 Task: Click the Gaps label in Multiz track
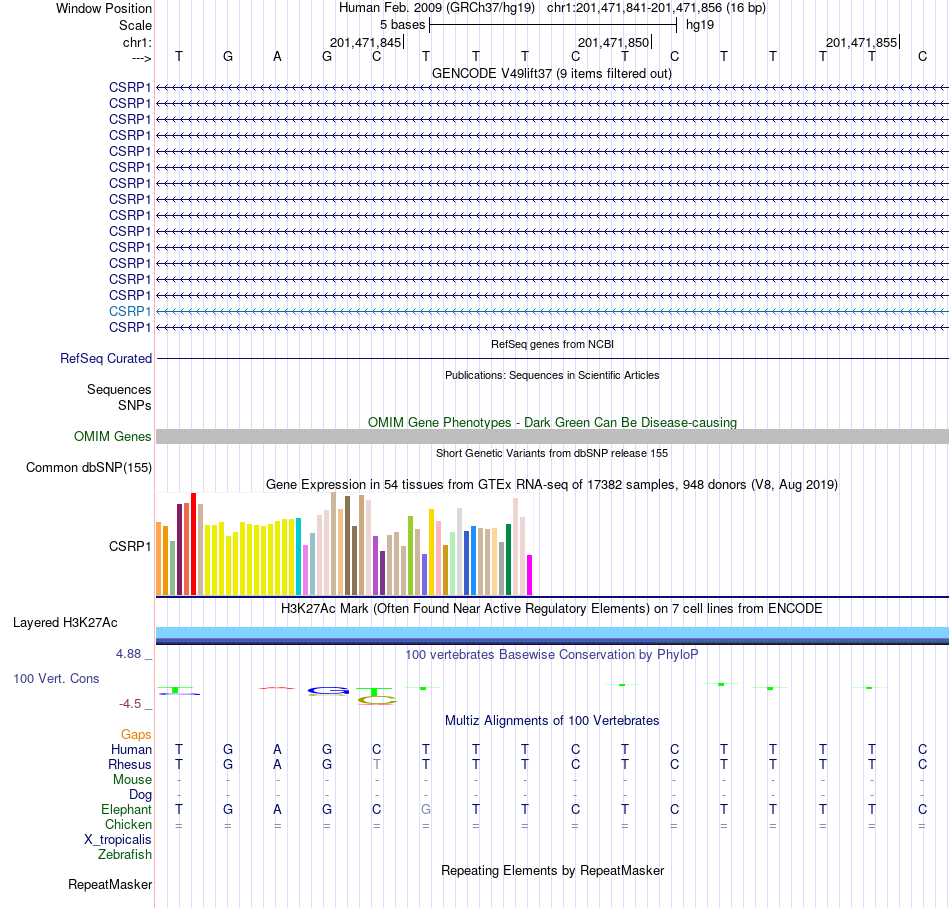pyautogui.click(x=136, y=734)
